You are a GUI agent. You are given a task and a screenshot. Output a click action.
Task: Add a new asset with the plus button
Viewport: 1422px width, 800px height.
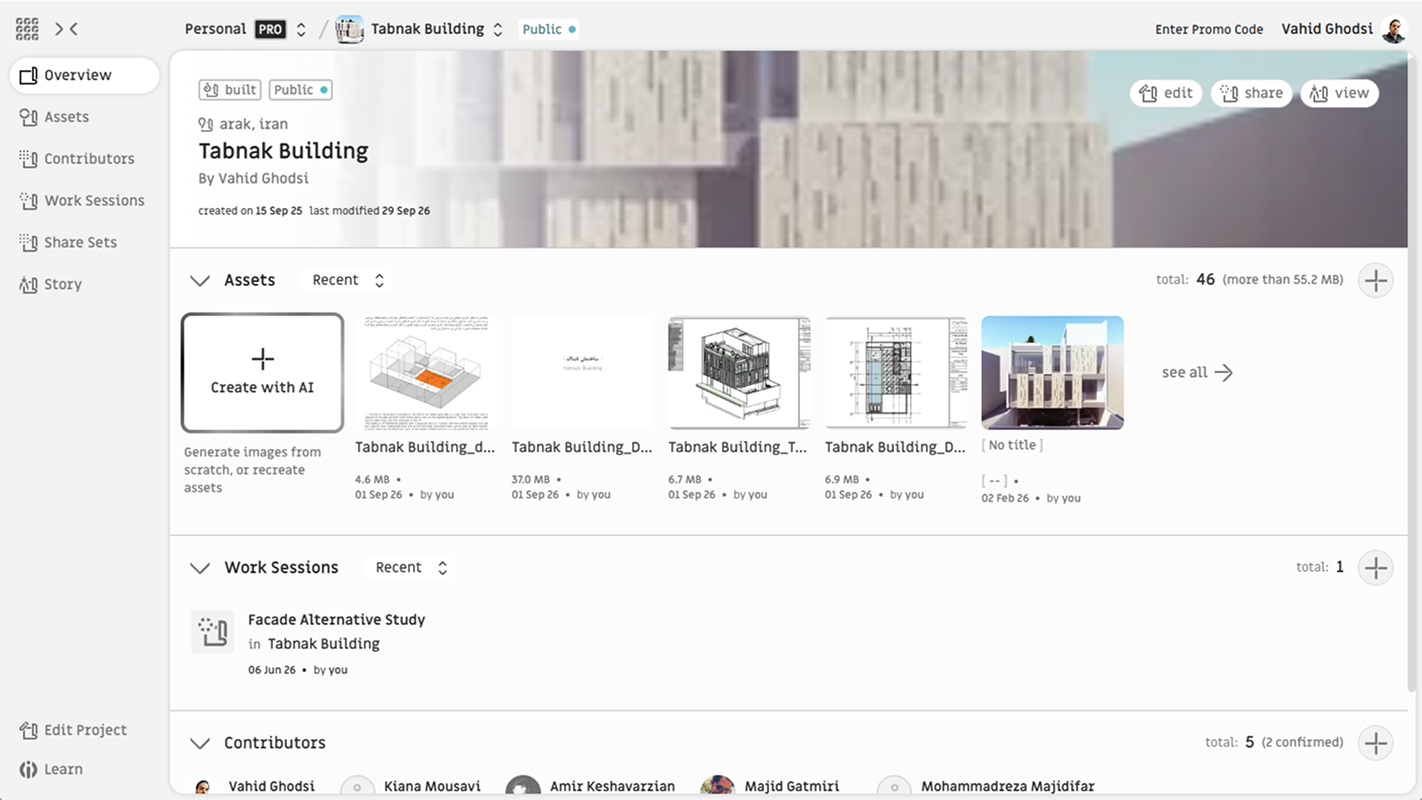pos(1376,281)
